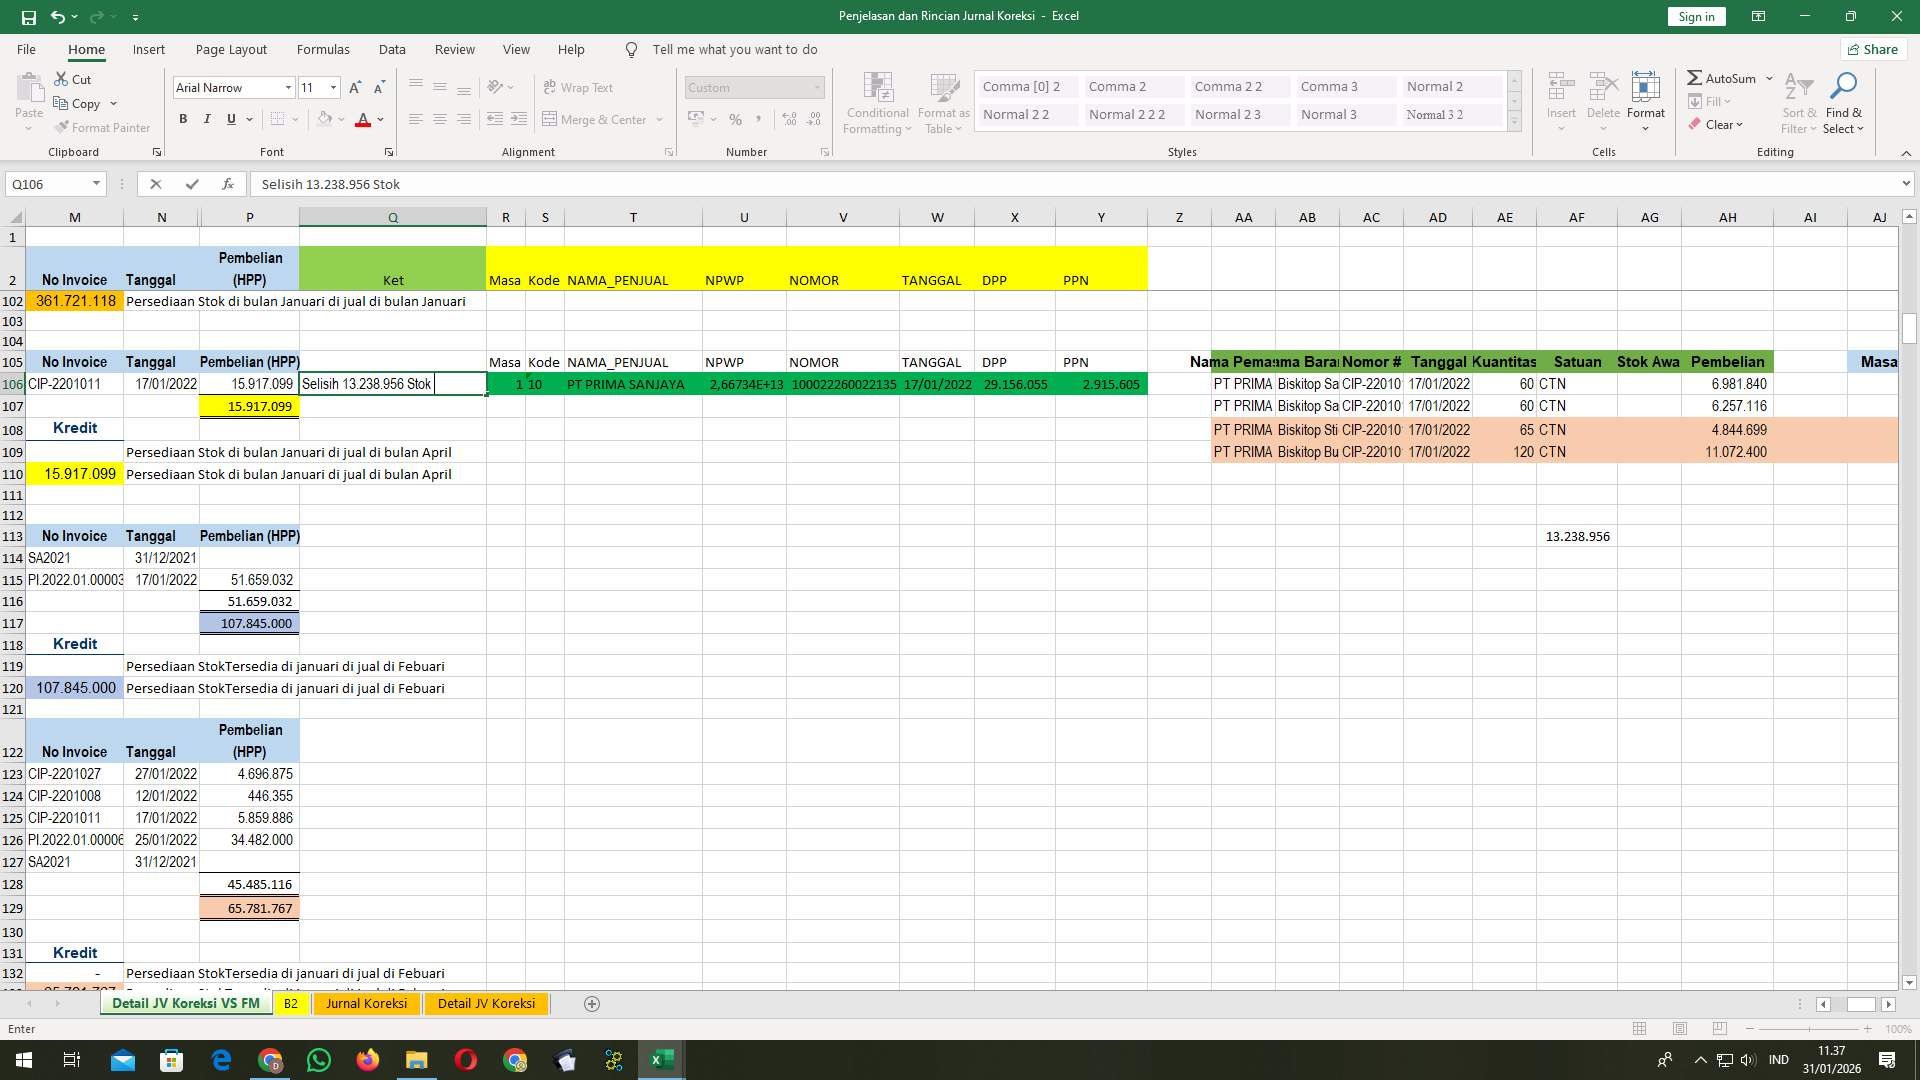The width and height of the screenshot is (1920, 1080).
Task: Click the Sign in button
Action: tap(1695, 16)
